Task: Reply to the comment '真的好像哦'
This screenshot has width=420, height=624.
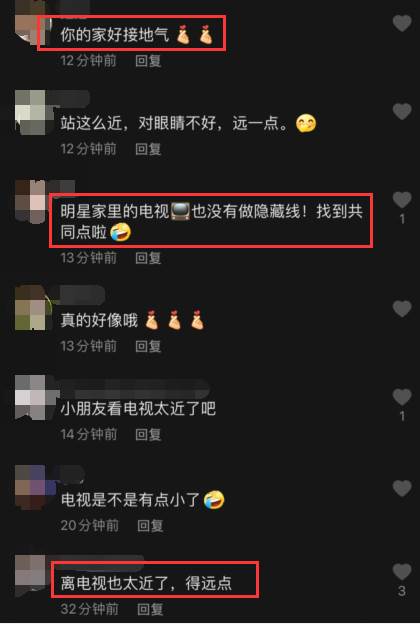Action: (x=148, y=346)
